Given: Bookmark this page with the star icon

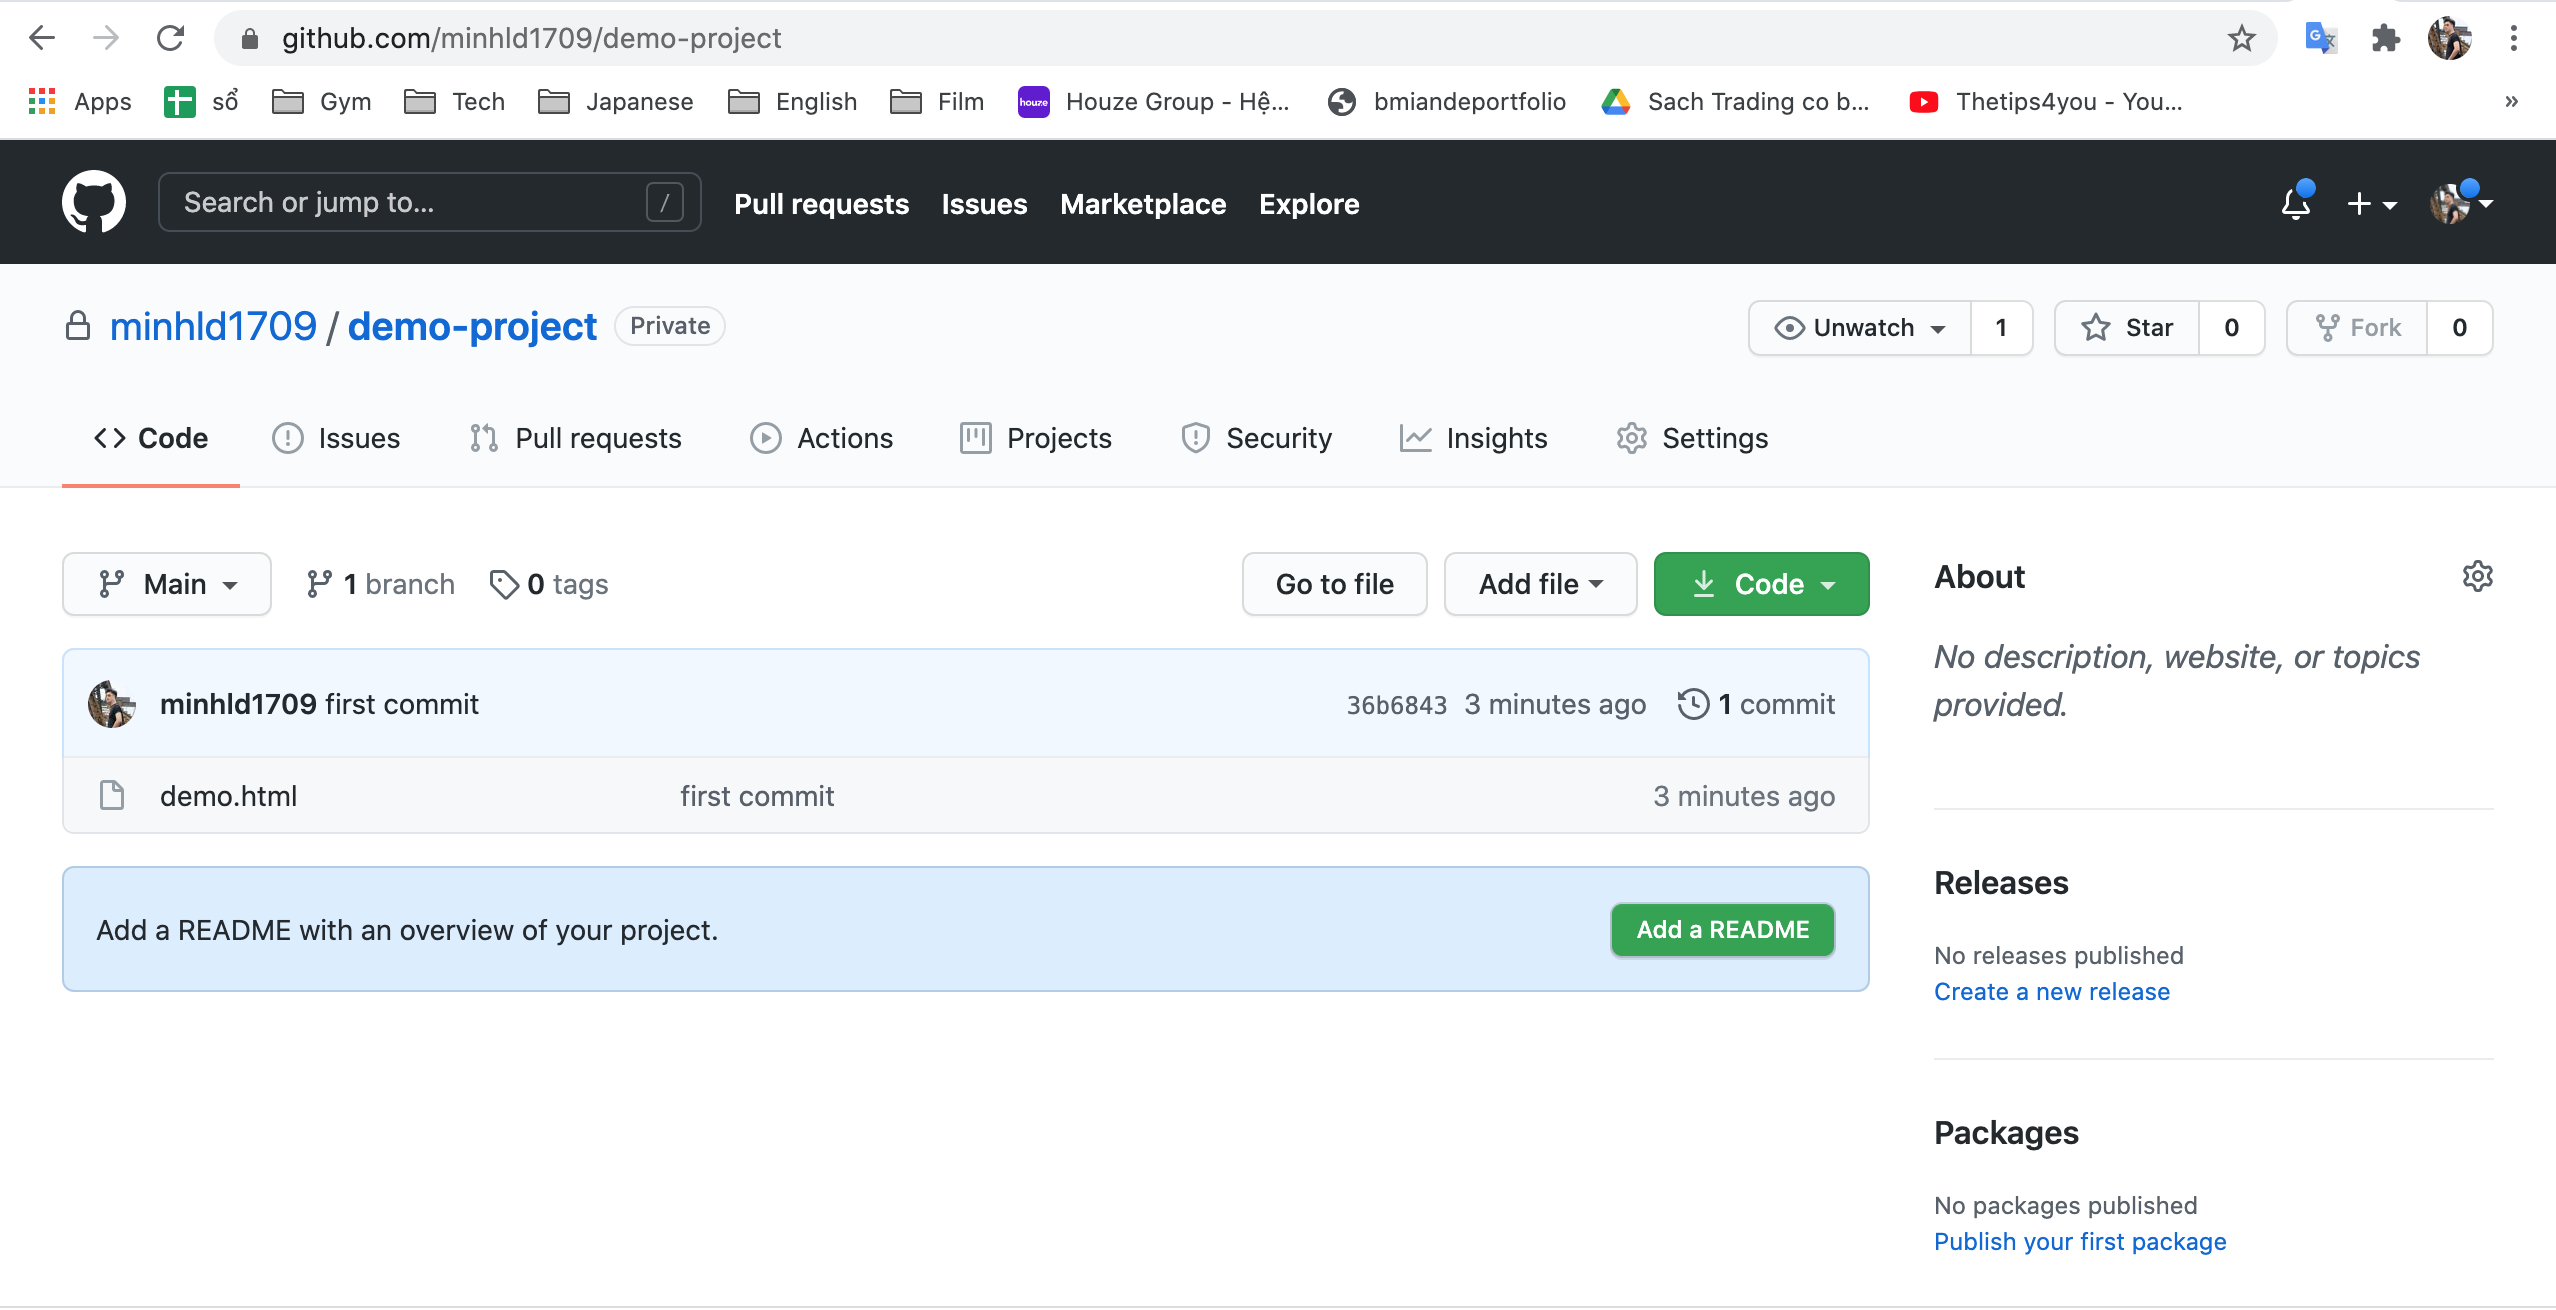Looking at the screenshot, I should [2241, 38].
